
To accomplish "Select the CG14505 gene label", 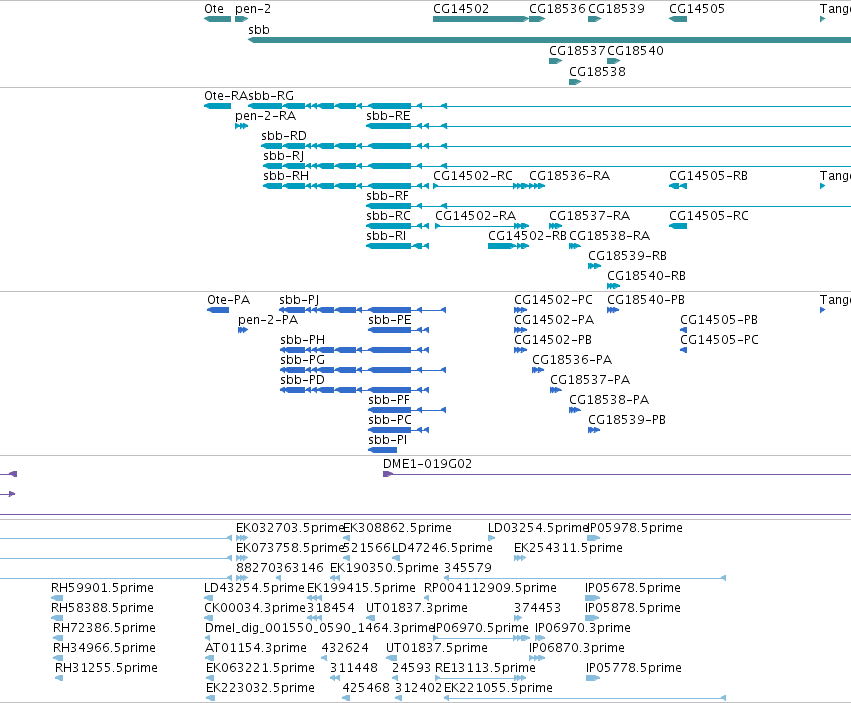I will pyautogui.click(x=697, y=9).
